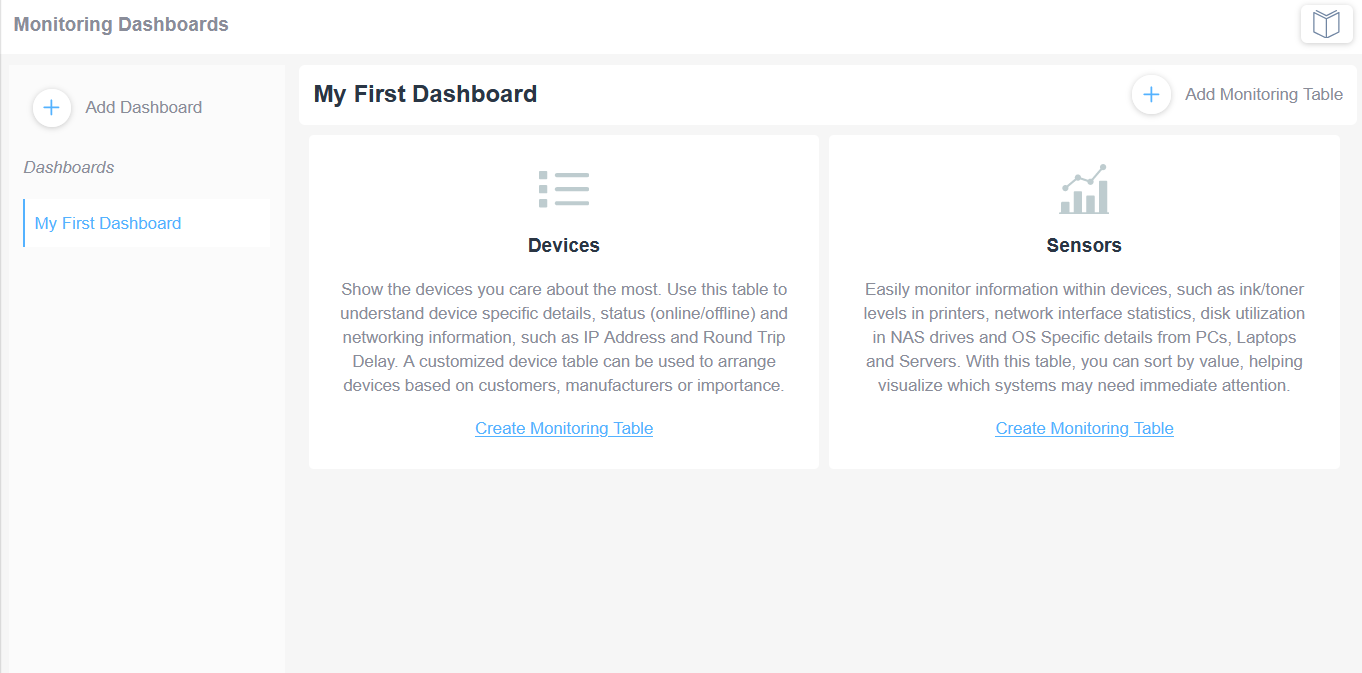Click the Devices list icon
Screen dimensions: 1362x673
563,188
